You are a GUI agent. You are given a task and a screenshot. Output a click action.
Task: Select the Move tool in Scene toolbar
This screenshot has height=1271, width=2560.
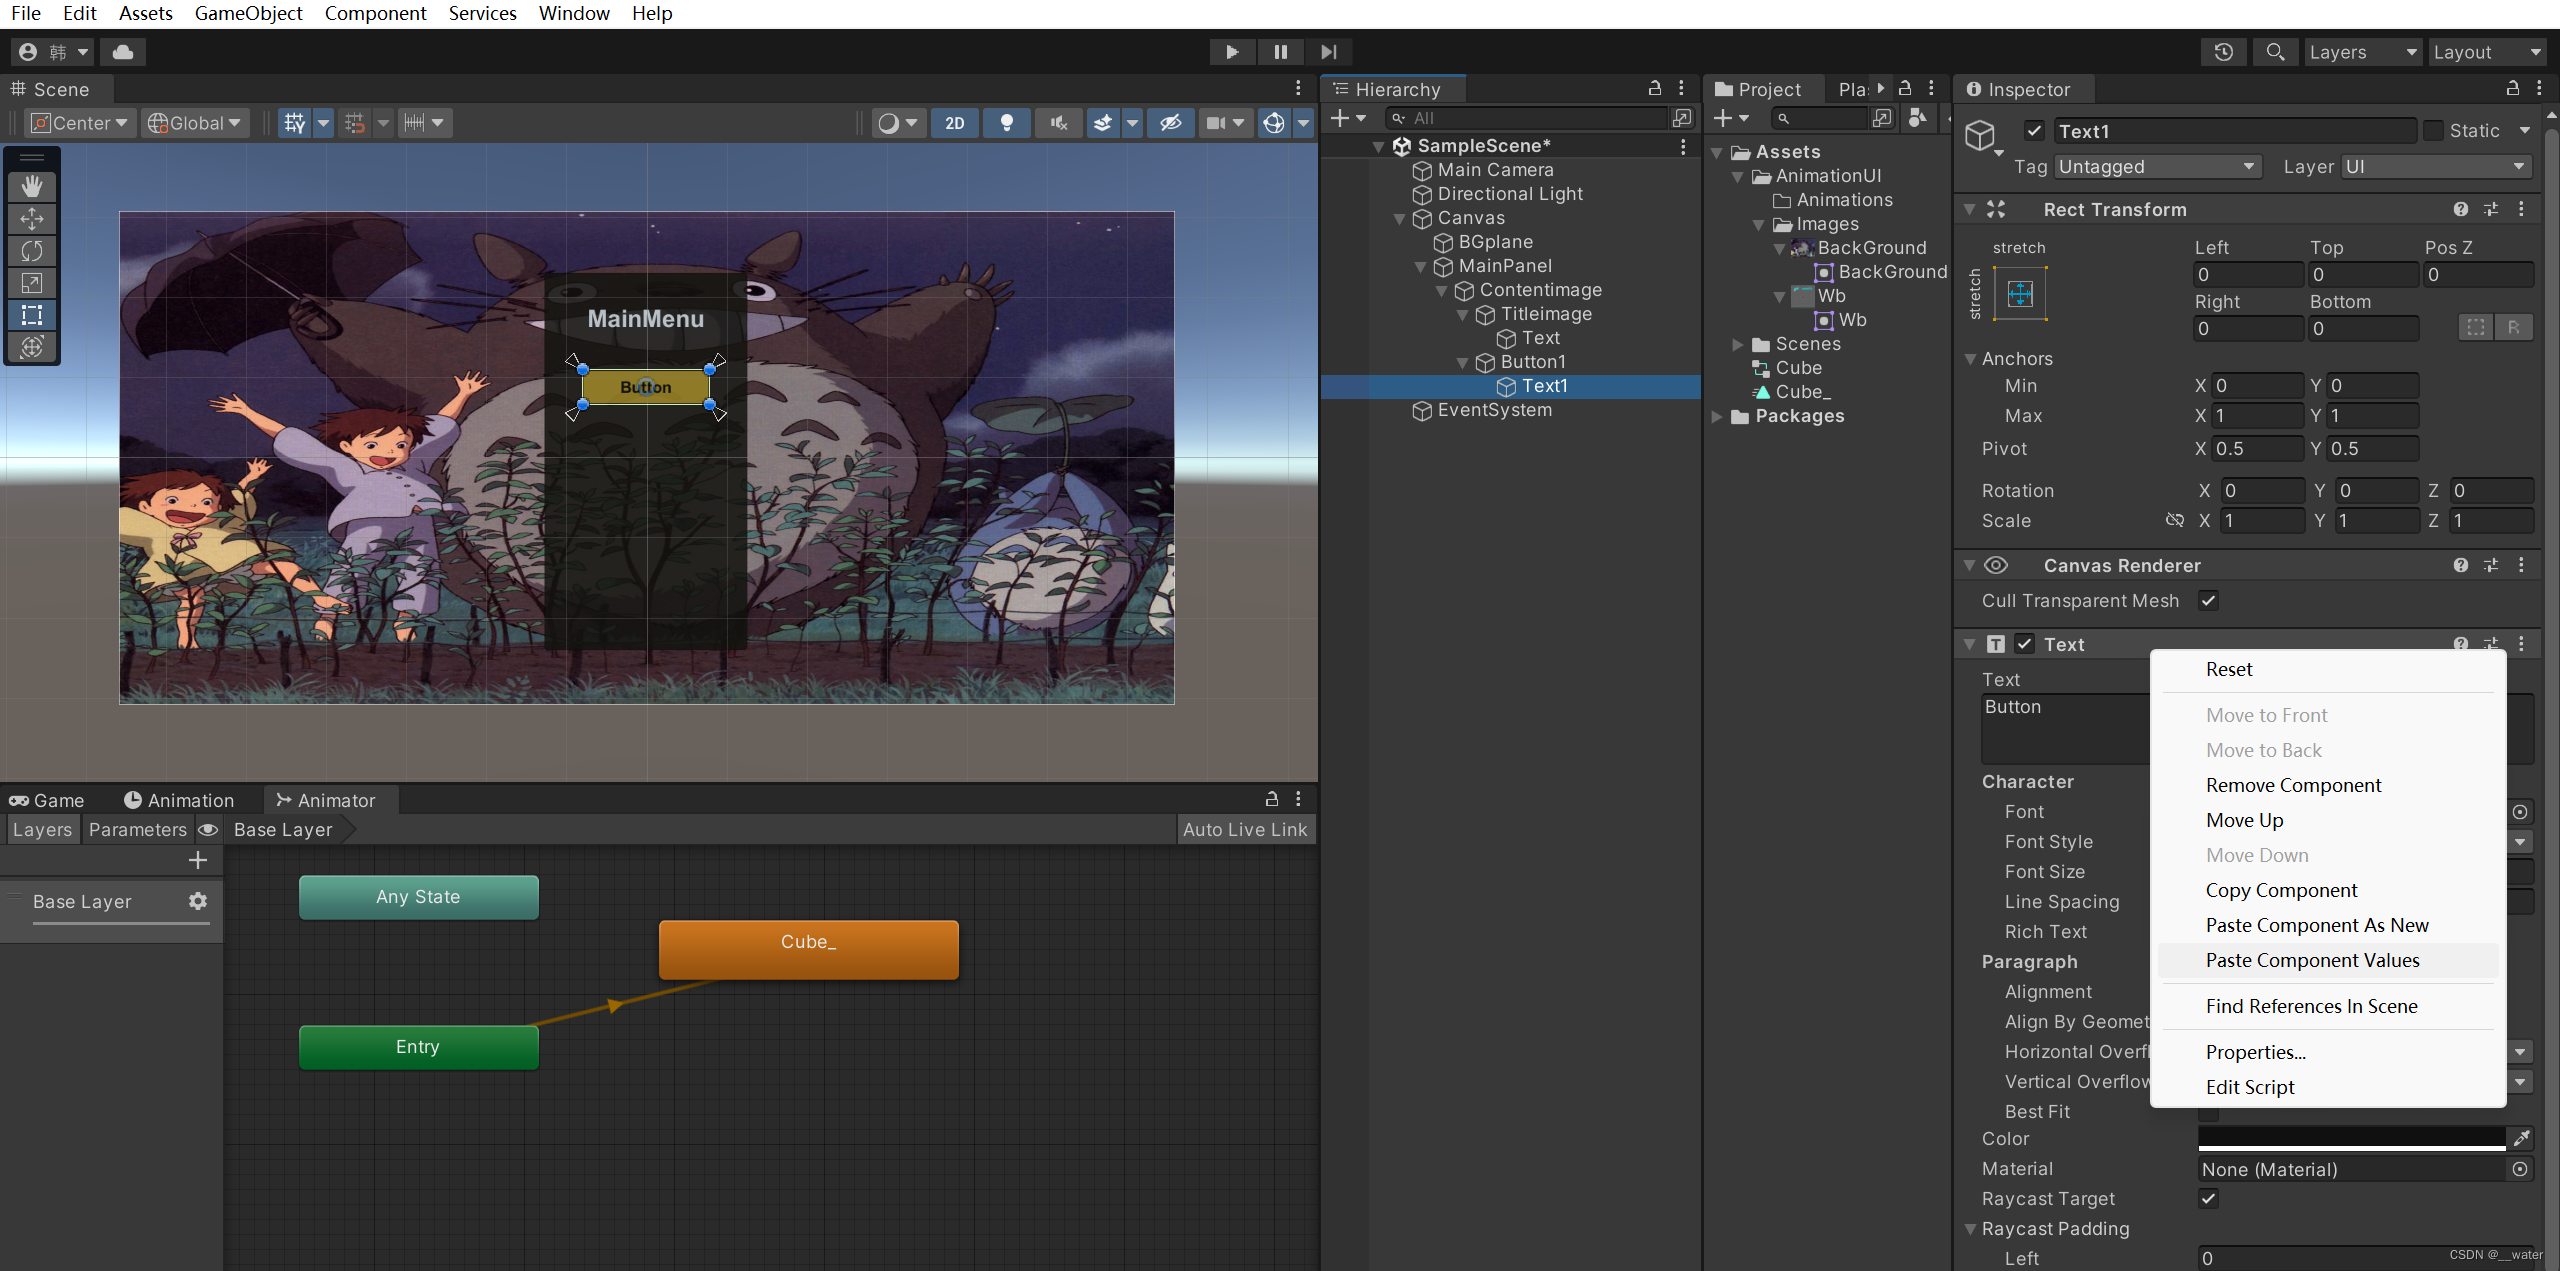pos(32,219)
